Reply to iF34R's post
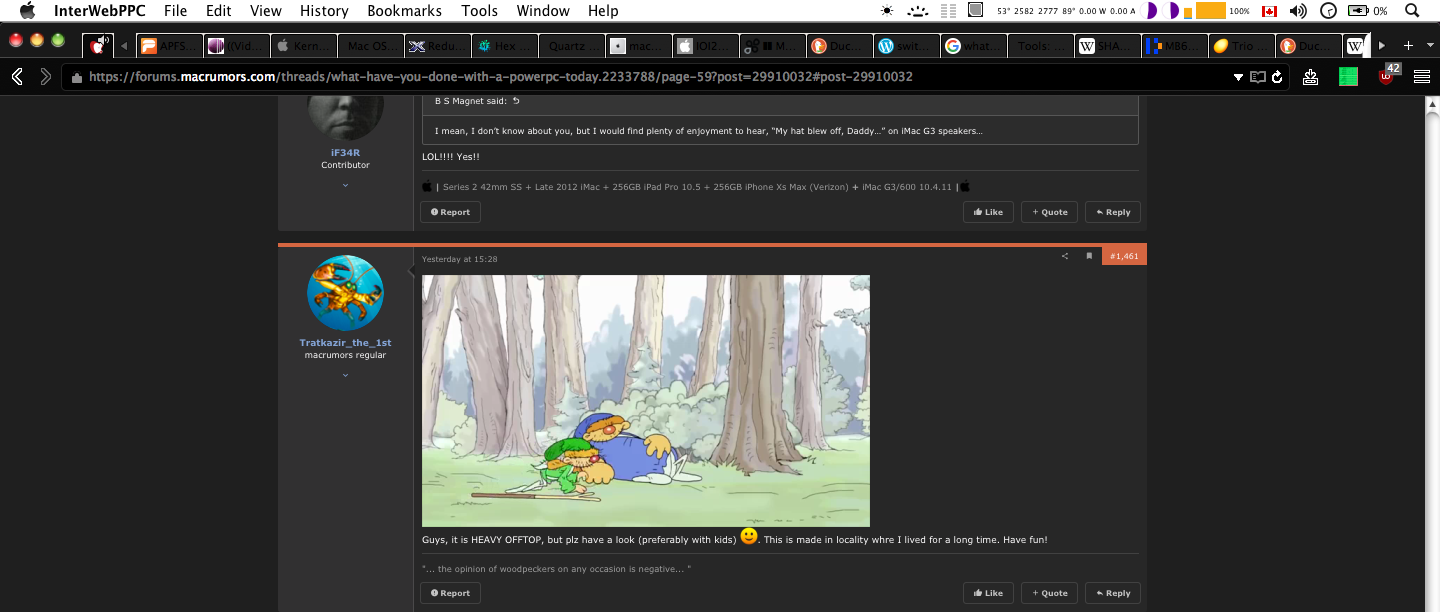The width and height of the screenshot is (1440, 612). click(1113, 212)
